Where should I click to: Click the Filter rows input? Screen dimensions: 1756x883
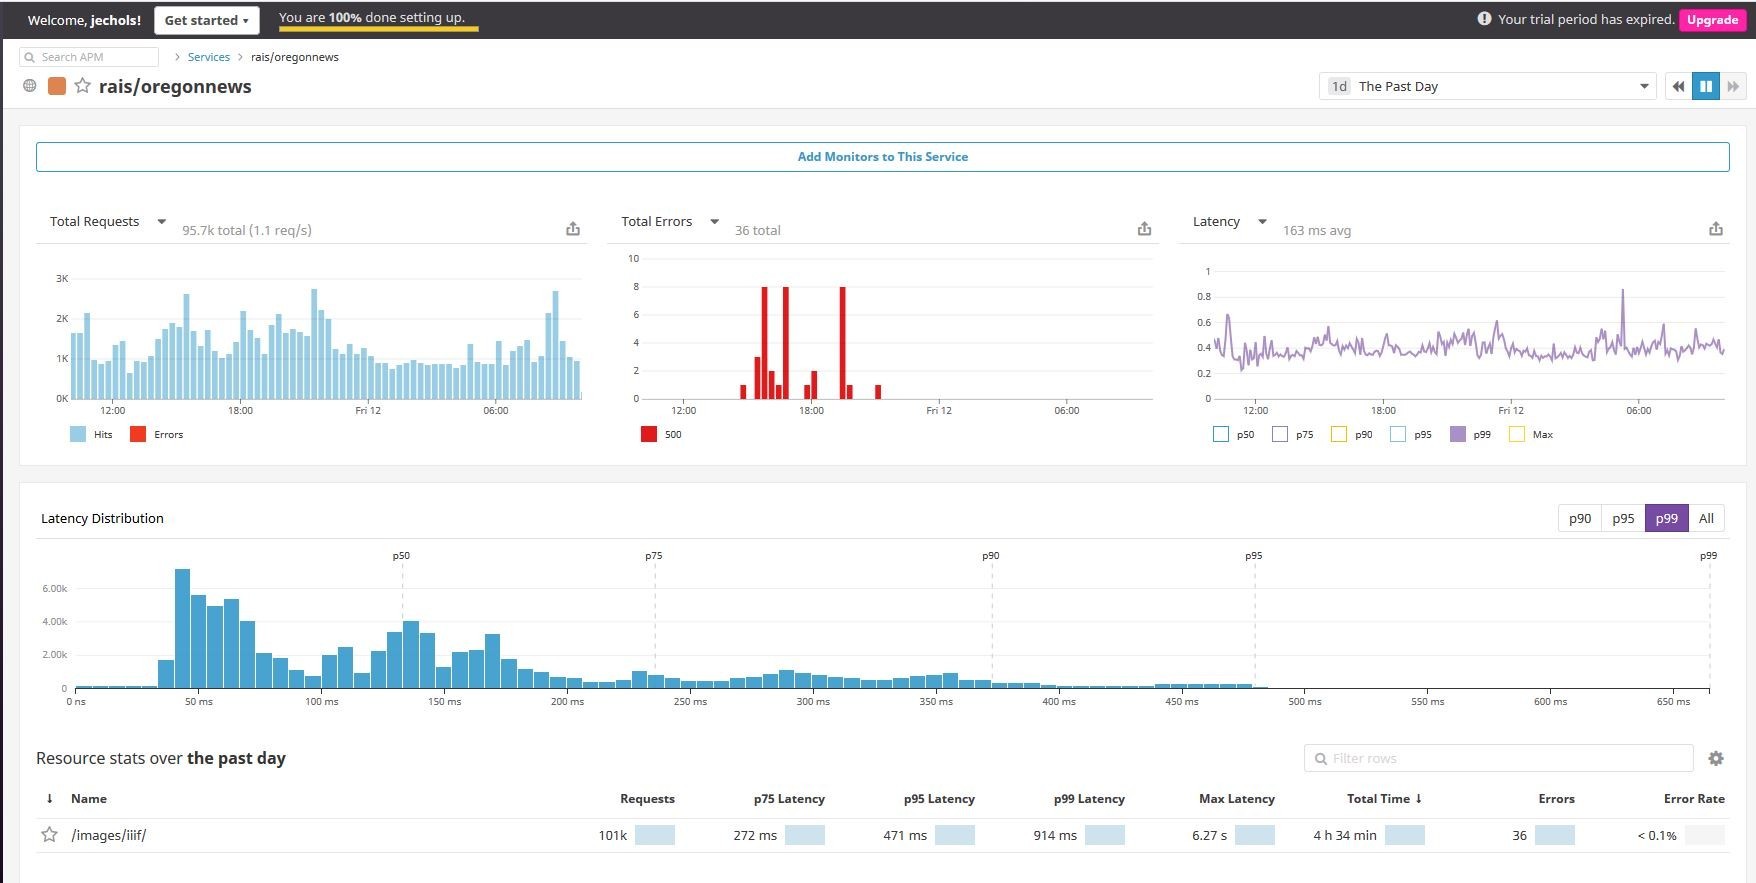1498,758
